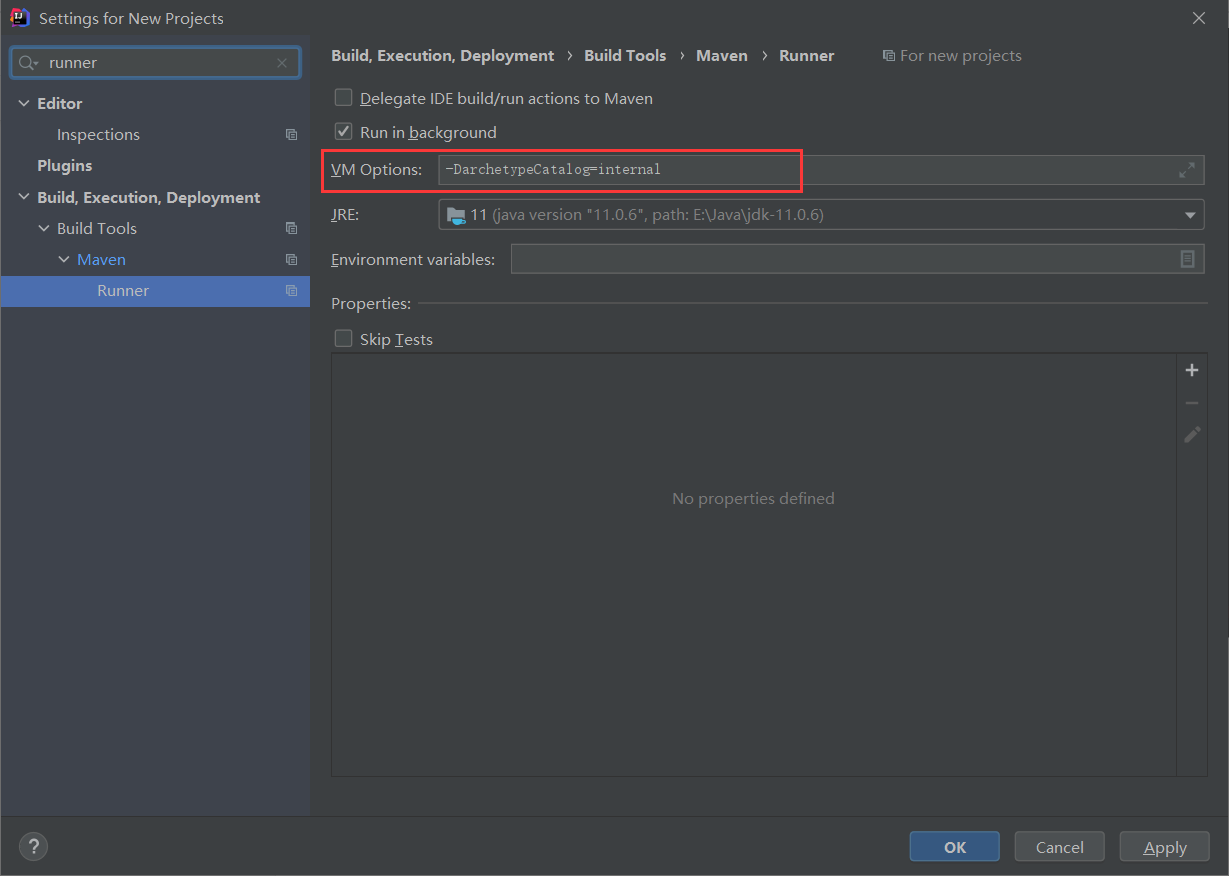Viewport: 1229px width, 876px height.
Task: Click the Apply button
Action: pyautogui.click(x=1165, y=847)
